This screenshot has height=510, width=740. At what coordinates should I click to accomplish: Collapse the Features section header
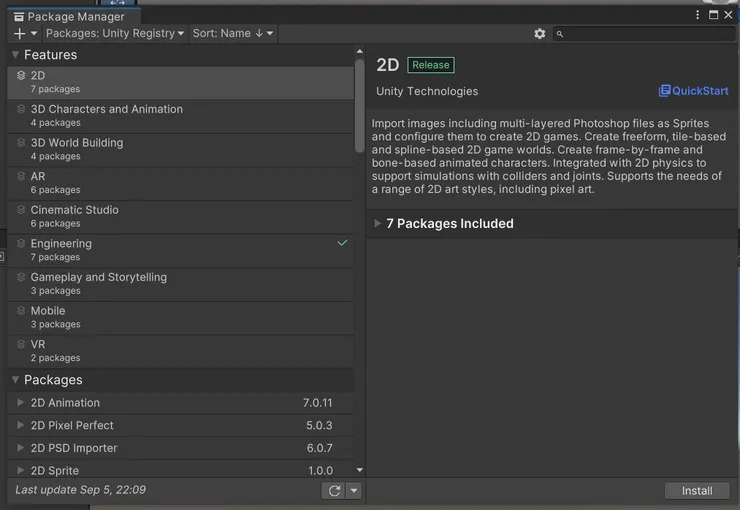tap(15, 55)
